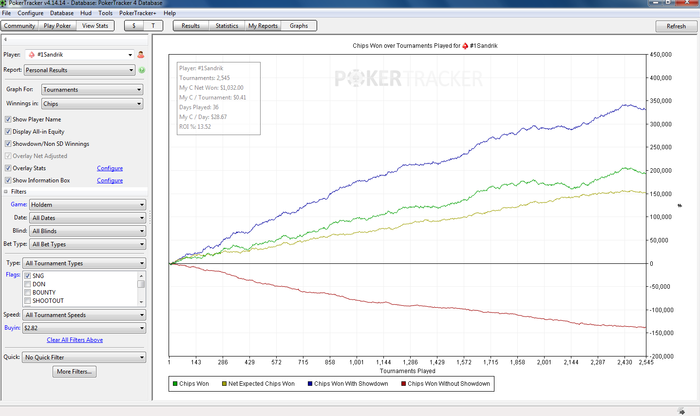
Task: Open the Player dropdown showing #1Sandrik
Action: point(79,54)
